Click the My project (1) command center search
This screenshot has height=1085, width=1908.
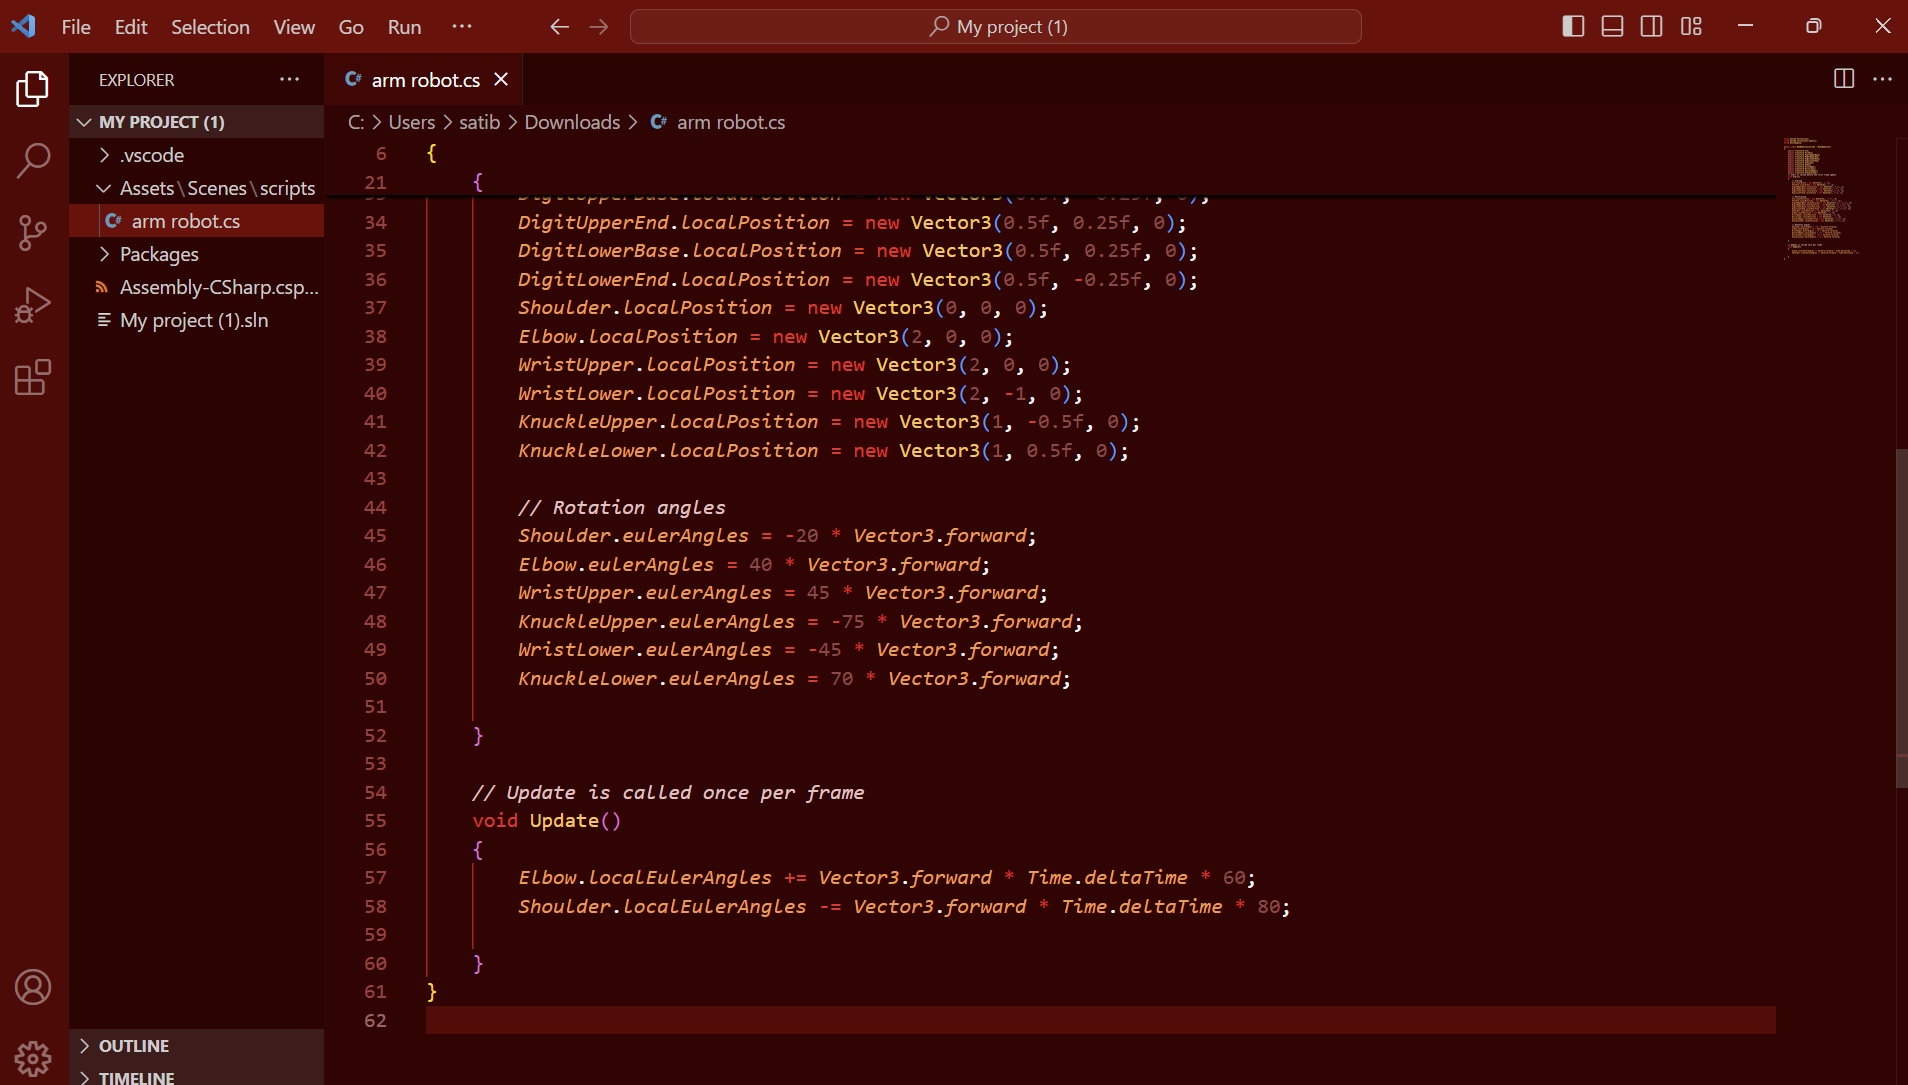click(996, 27)
